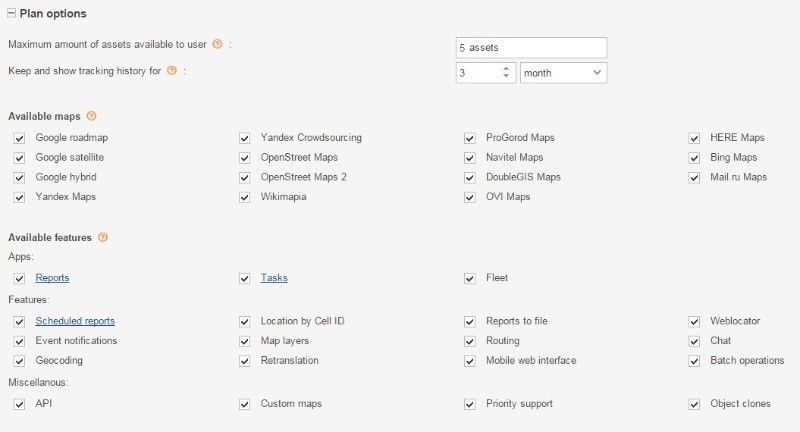Image resolution: width=800 pixels, height=432 pixels.
Task: Toggle the Weblocator feature checkbox
Action: click(x=695, y=322)
